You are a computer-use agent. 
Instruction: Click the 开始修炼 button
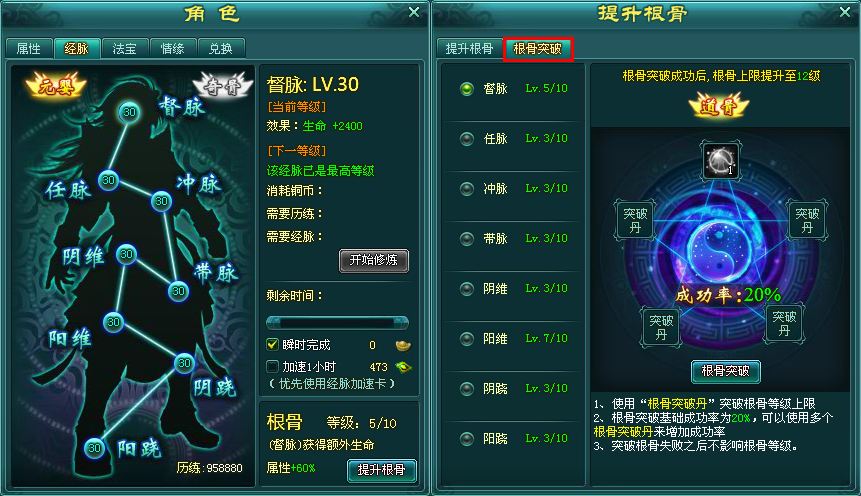tap(374, 260)
